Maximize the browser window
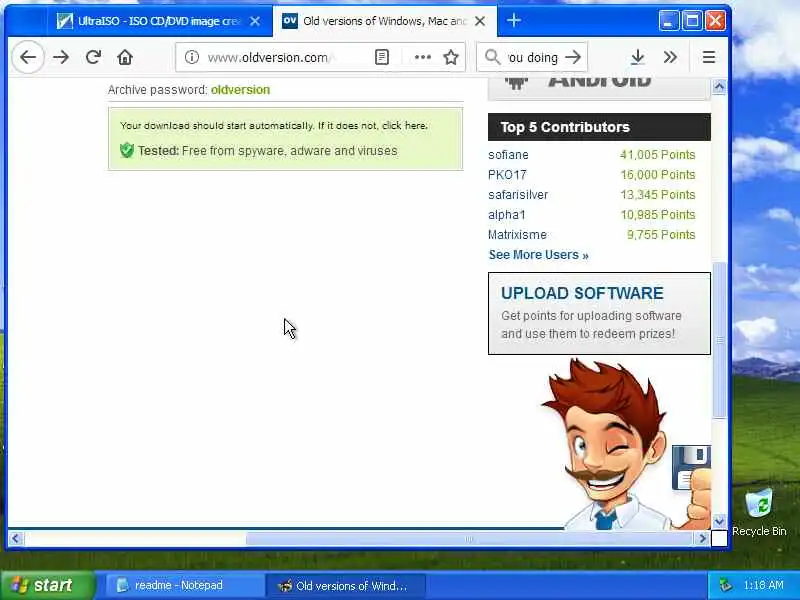This screenshot has height=600, width=800. coord(692,21)
